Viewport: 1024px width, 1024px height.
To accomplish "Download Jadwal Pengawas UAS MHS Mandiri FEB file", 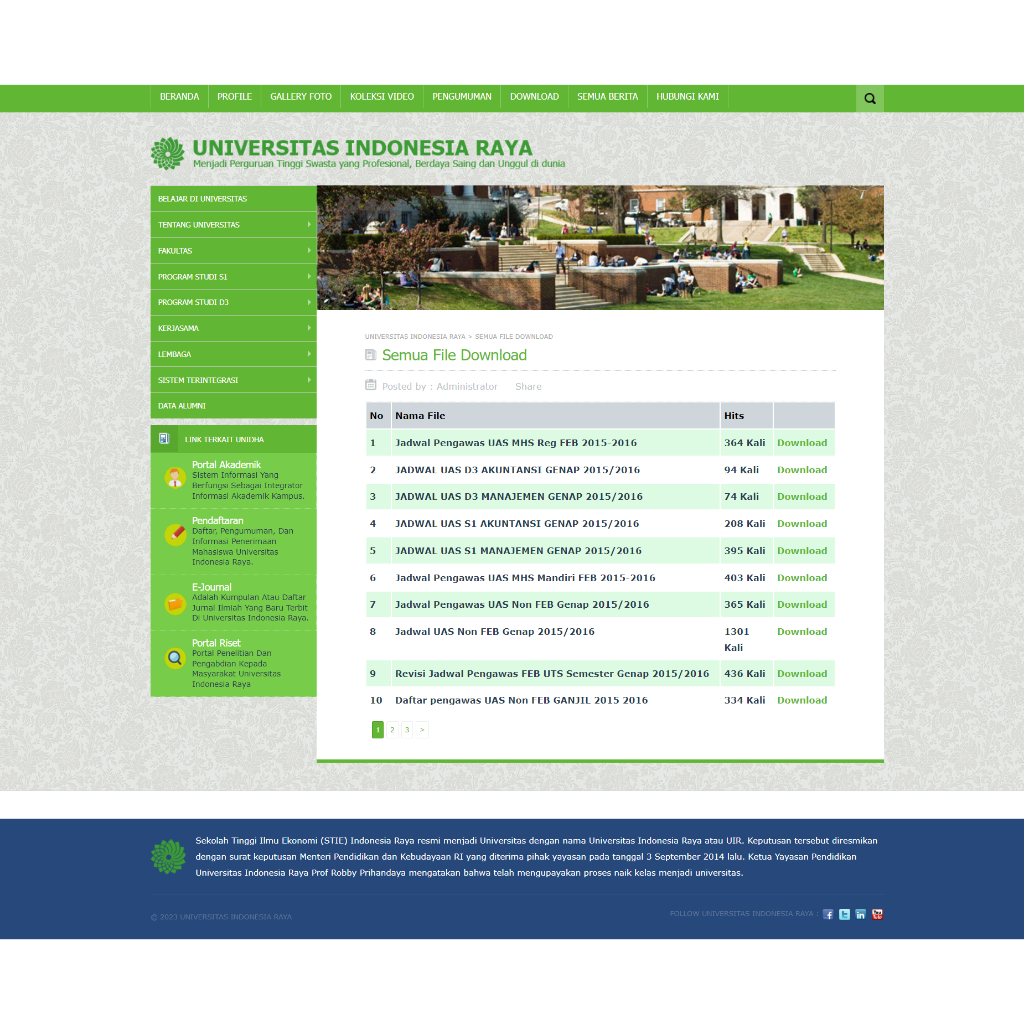I will point(802,578).
